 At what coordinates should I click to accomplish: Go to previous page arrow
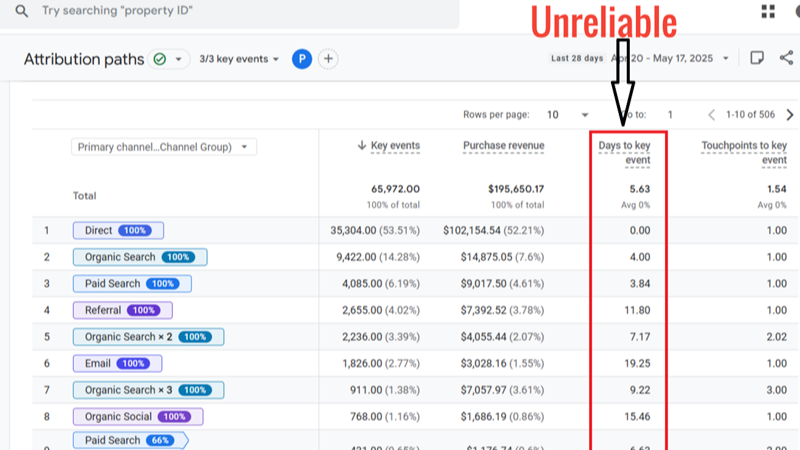point(711,115)
